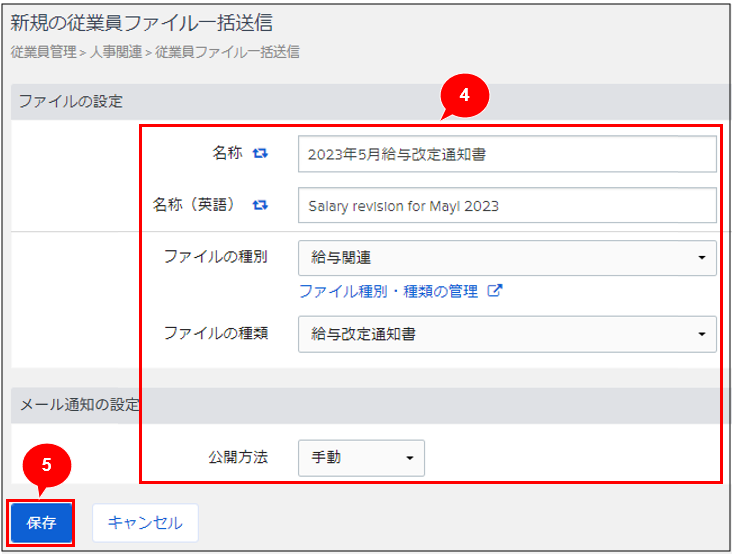Open the 公開方法 dropdown set to 手動
732x554 pixels.
[x=361, y=457]
